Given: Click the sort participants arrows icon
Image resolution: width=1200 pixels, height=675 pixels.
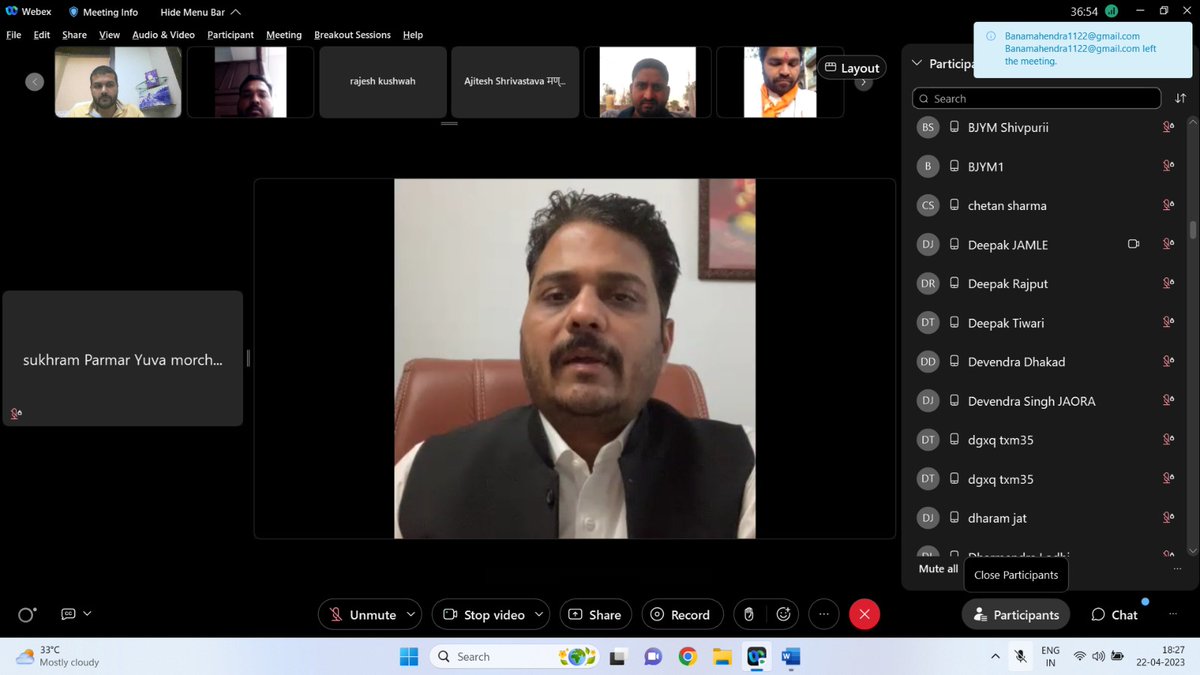Looking at the screenshot, I should (1181, 98).
